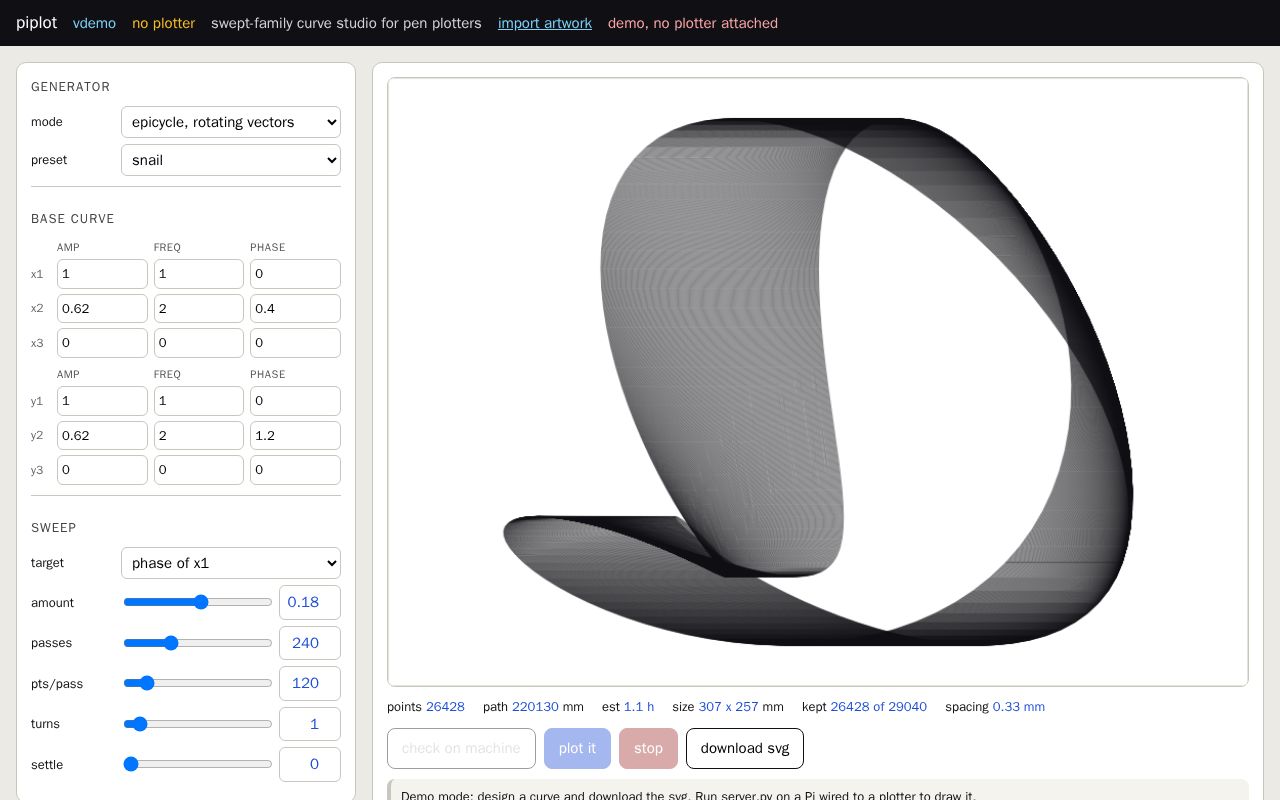1280x800 pixels.
Task: Click the x2 AMP field showing 0.62
Action: click(x=102, y=308)
